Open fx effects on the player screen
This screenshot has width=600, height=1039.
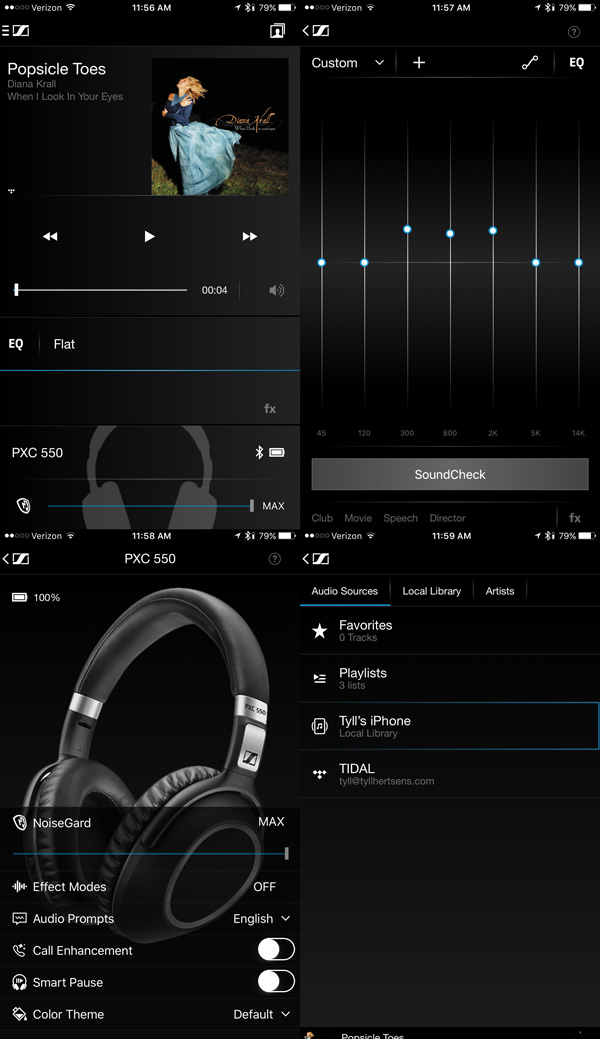270,408
